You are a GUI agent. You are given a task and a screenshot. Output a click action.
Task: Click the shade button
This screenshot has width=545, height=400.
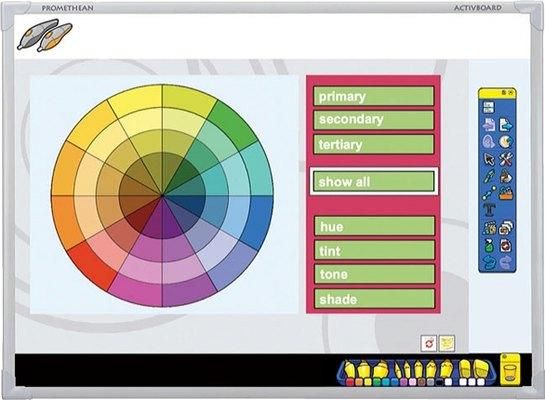(374, 299)
